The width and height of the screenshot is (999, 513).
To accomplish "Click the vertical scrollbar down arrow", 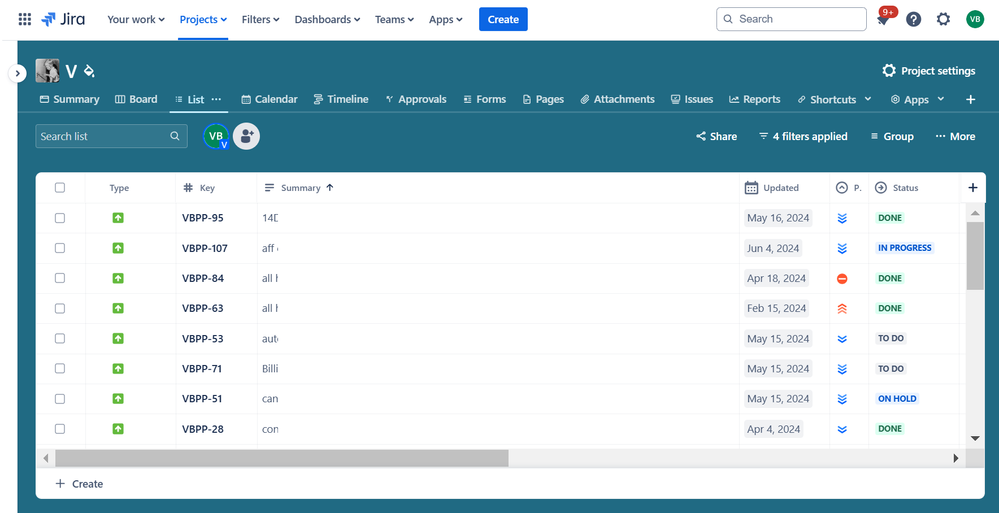I will (x=975, y=438).
